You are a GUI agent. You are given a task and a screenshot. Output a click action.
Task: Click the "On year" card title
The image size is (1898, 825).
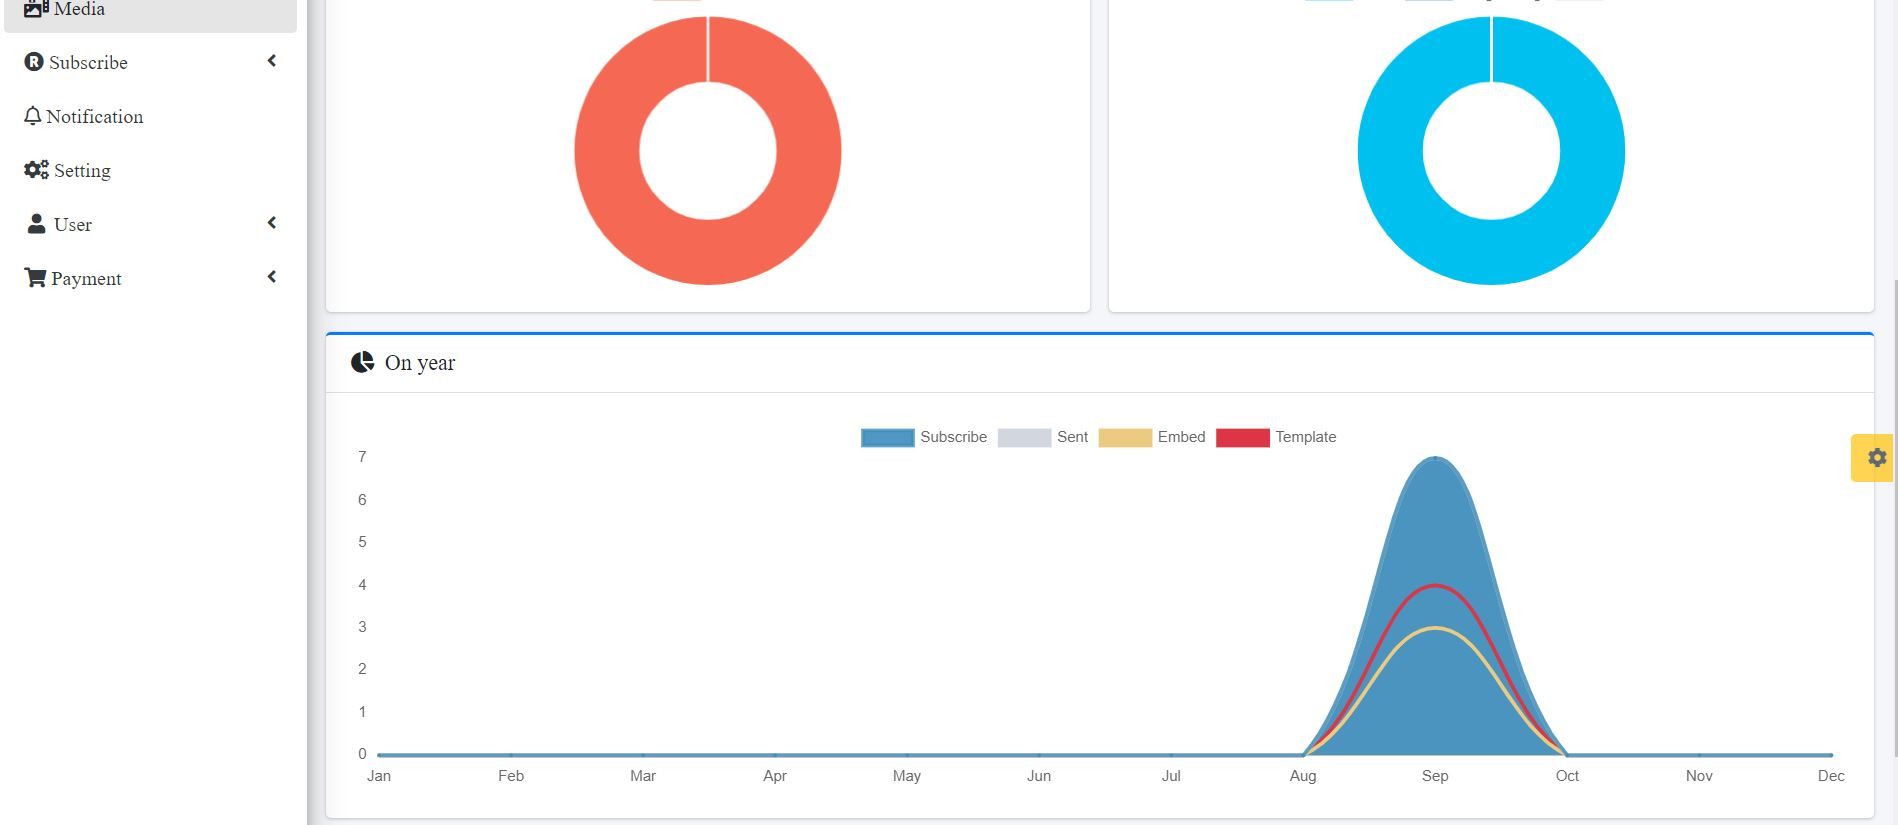[x=420, y=363]
